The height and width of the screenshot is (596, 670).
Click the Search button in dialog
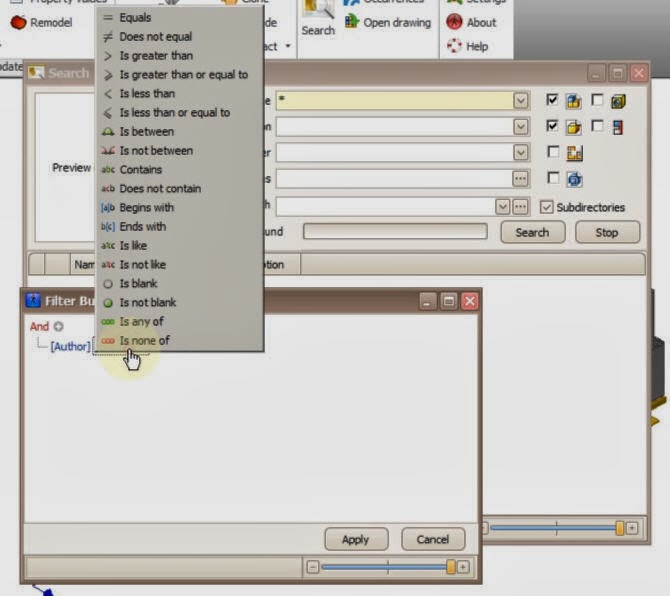coord(532,232)
